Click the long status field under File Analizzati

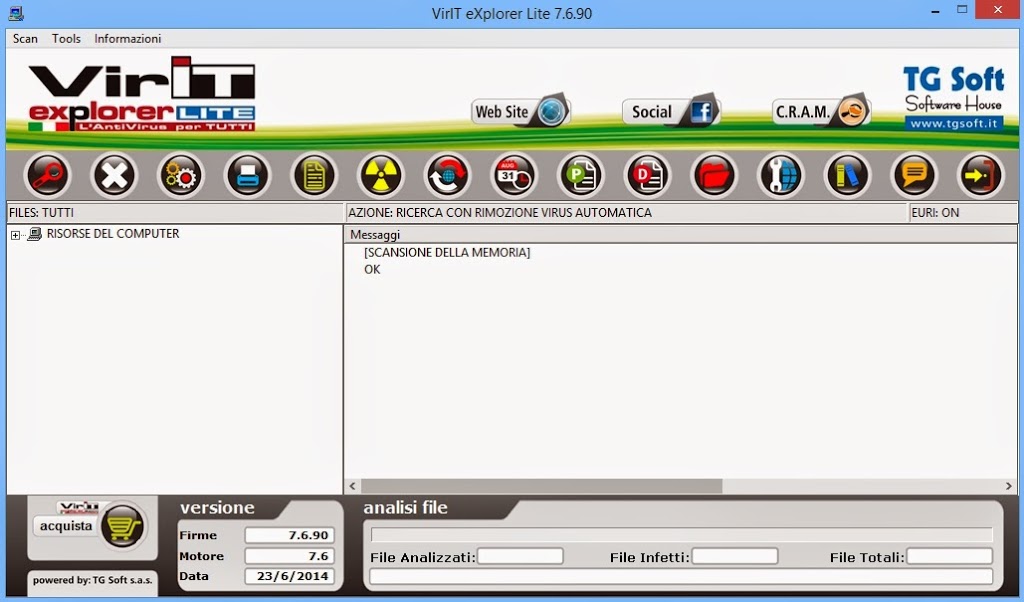[x=681, y=577]
